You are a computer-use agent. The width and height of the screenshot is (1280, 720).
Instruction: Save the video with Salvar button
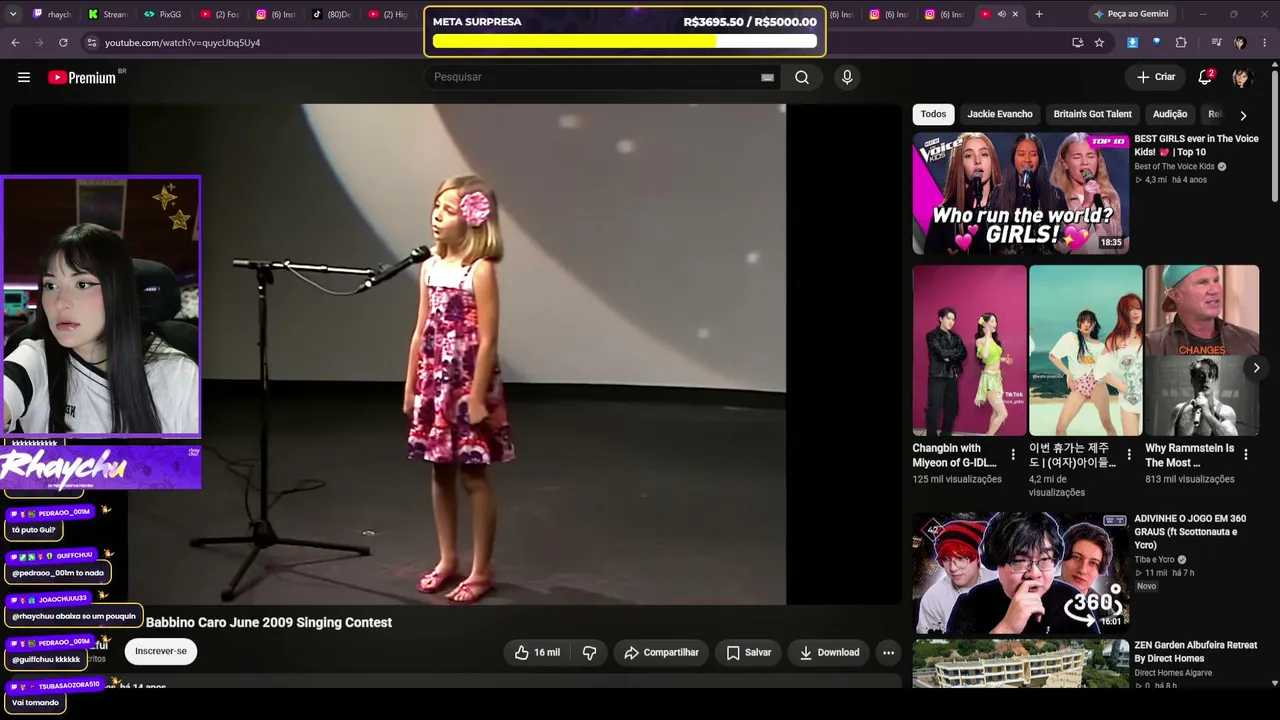tap(749, 652)
